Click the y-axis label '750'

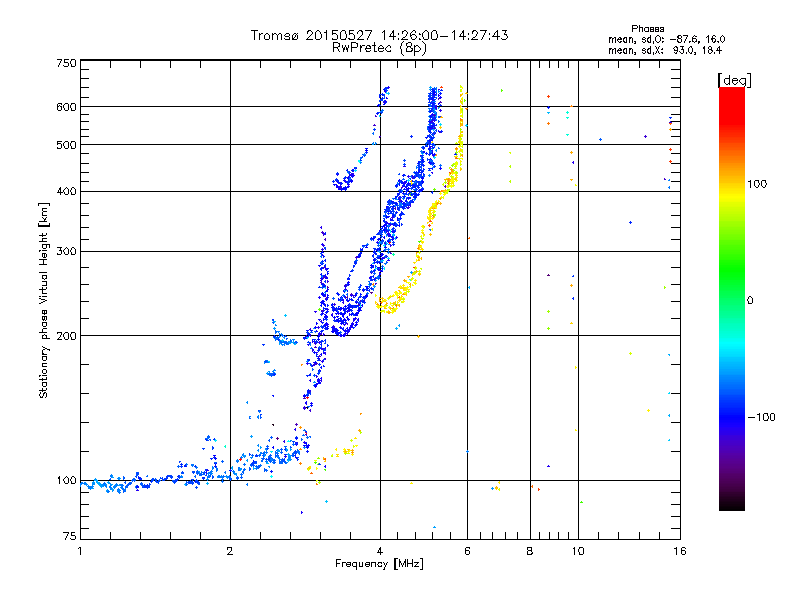click(x=66, y=63)
